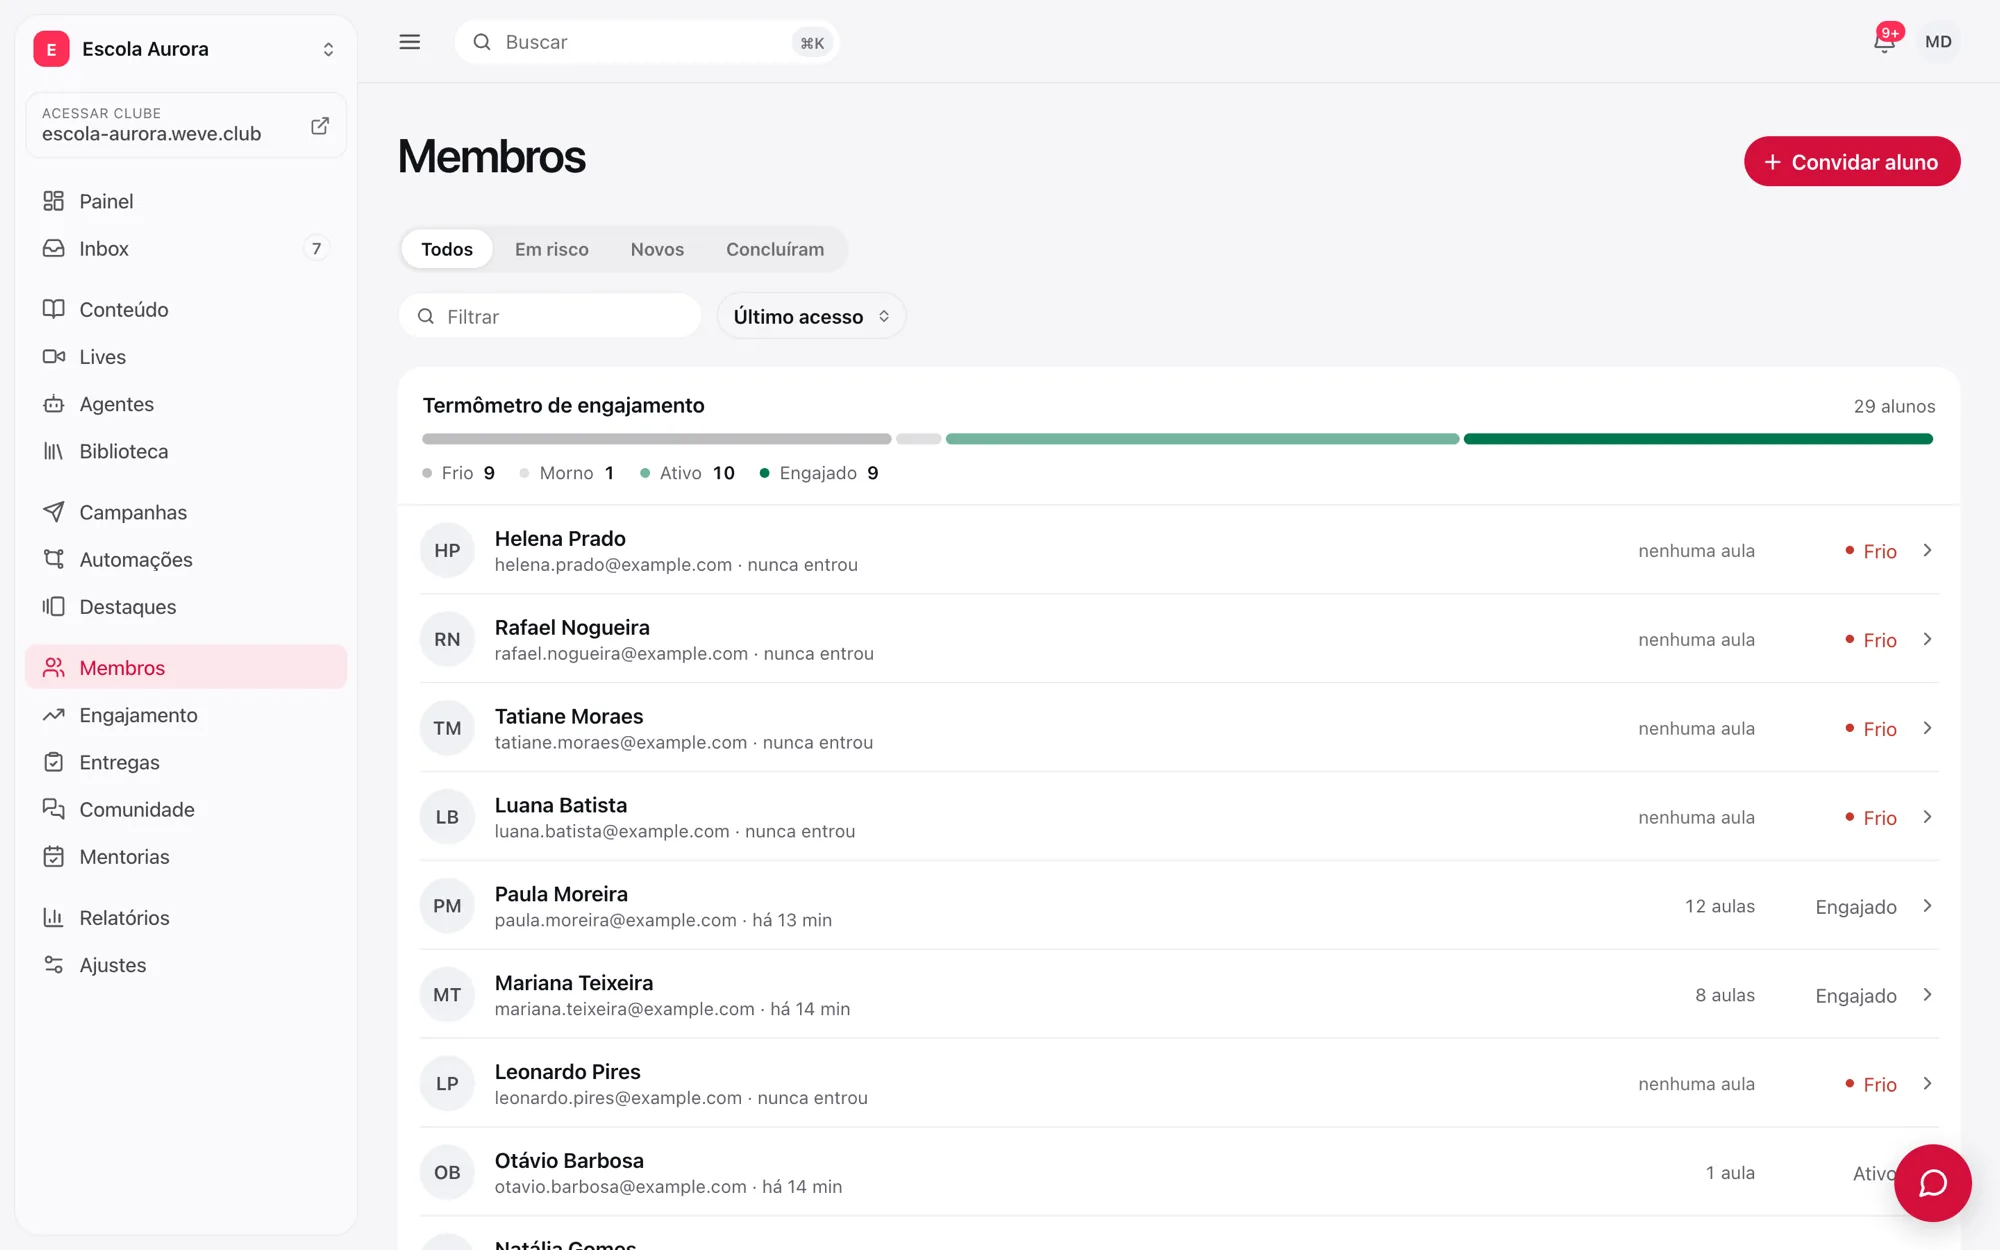2000x1250 pixels.
Task: Expand Leonardo Pires row chevron
Action: (1927, 1083)
